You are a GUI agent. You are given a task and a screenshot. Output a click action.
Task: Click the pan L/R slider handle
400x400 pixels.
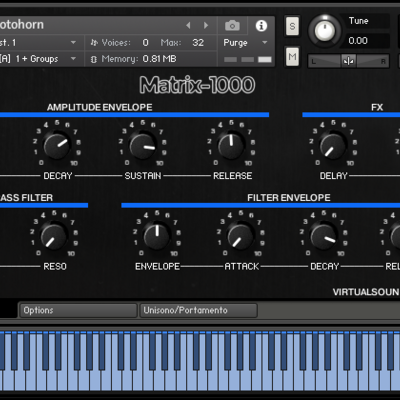click(349, 61)
